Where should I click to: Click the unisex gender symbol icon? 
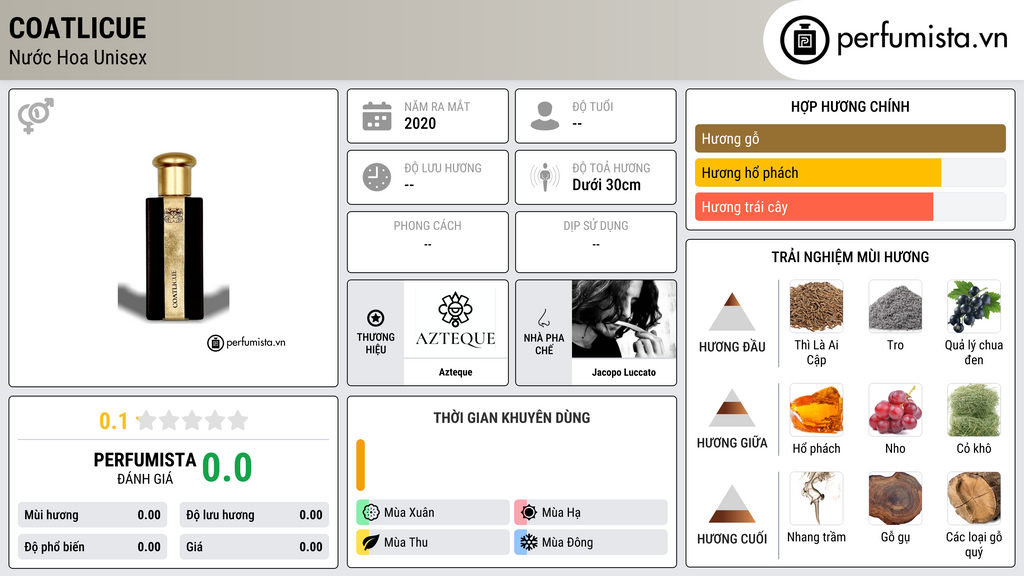pos(35,115)
